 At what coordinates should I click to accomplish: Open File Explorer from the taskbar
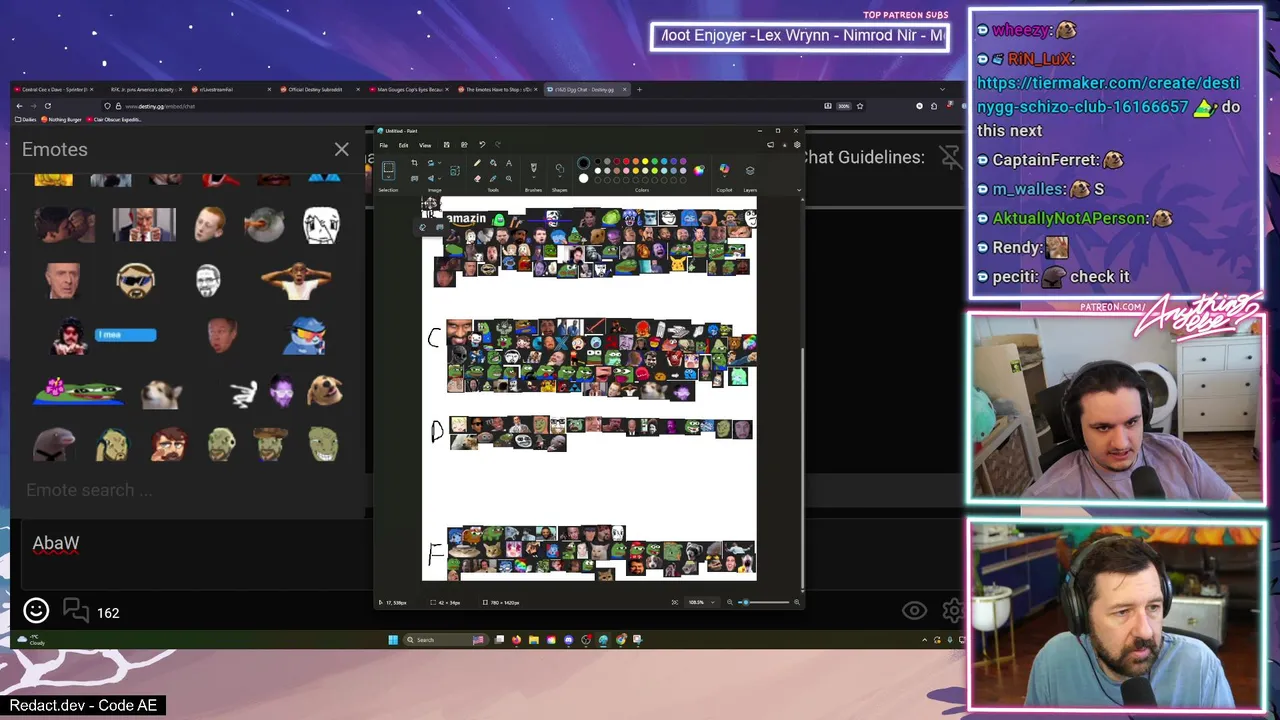point(534,640)
